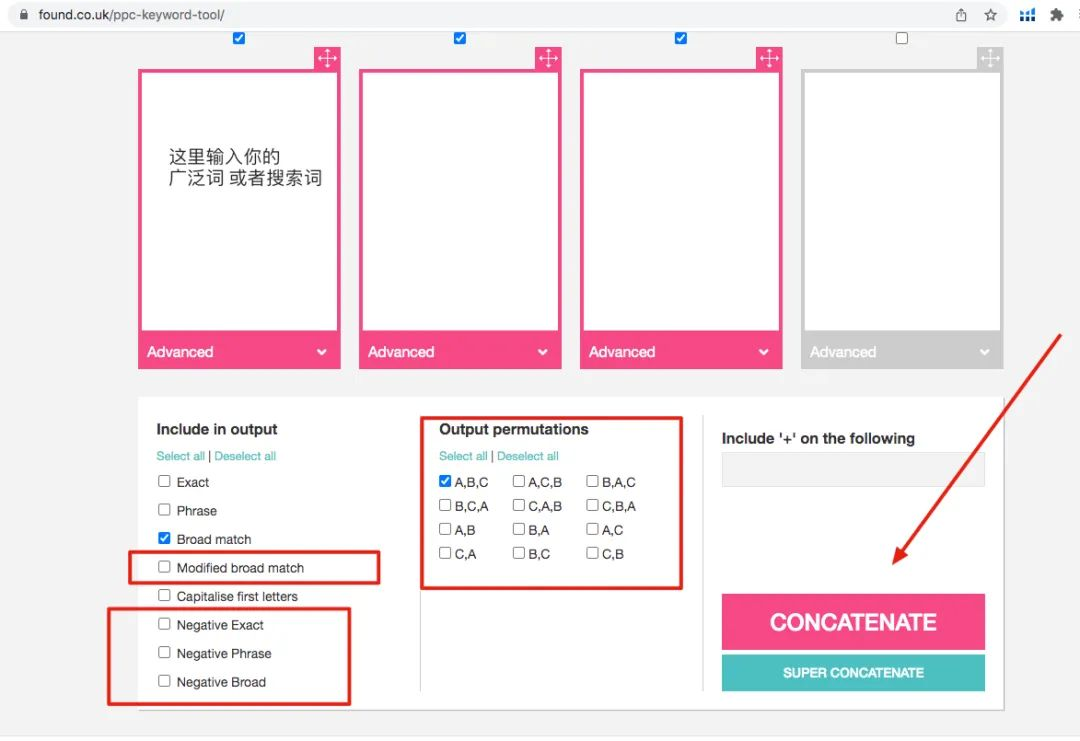Enable the Modified broad match checkbox
The height and width of the screenshot is (741, 1080).
165,567
